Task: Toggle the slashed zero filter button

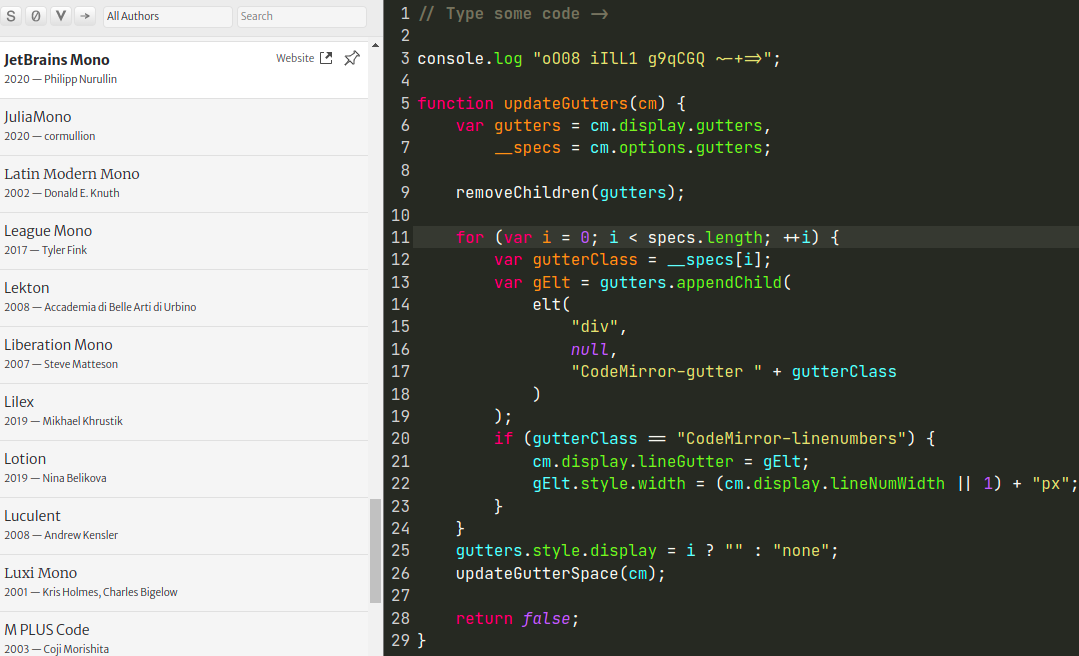Action: coord(36,16)
